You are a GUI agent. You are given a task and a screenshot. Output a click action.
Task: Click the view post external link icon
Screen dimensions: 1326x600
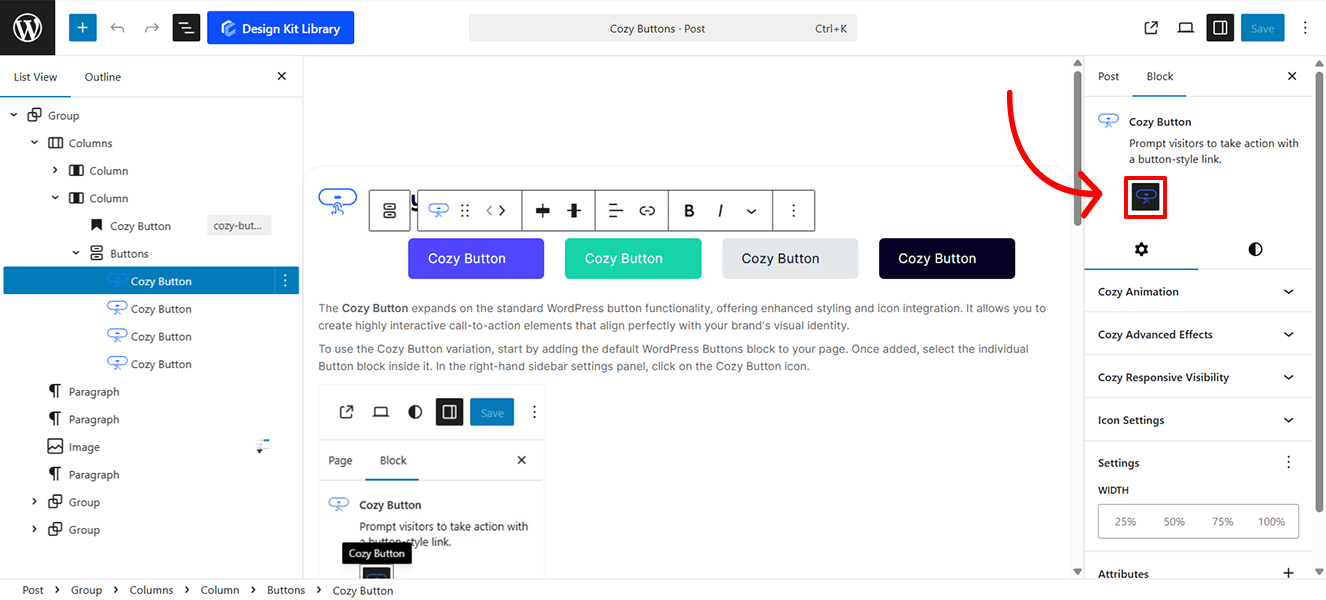[1151, 28]
